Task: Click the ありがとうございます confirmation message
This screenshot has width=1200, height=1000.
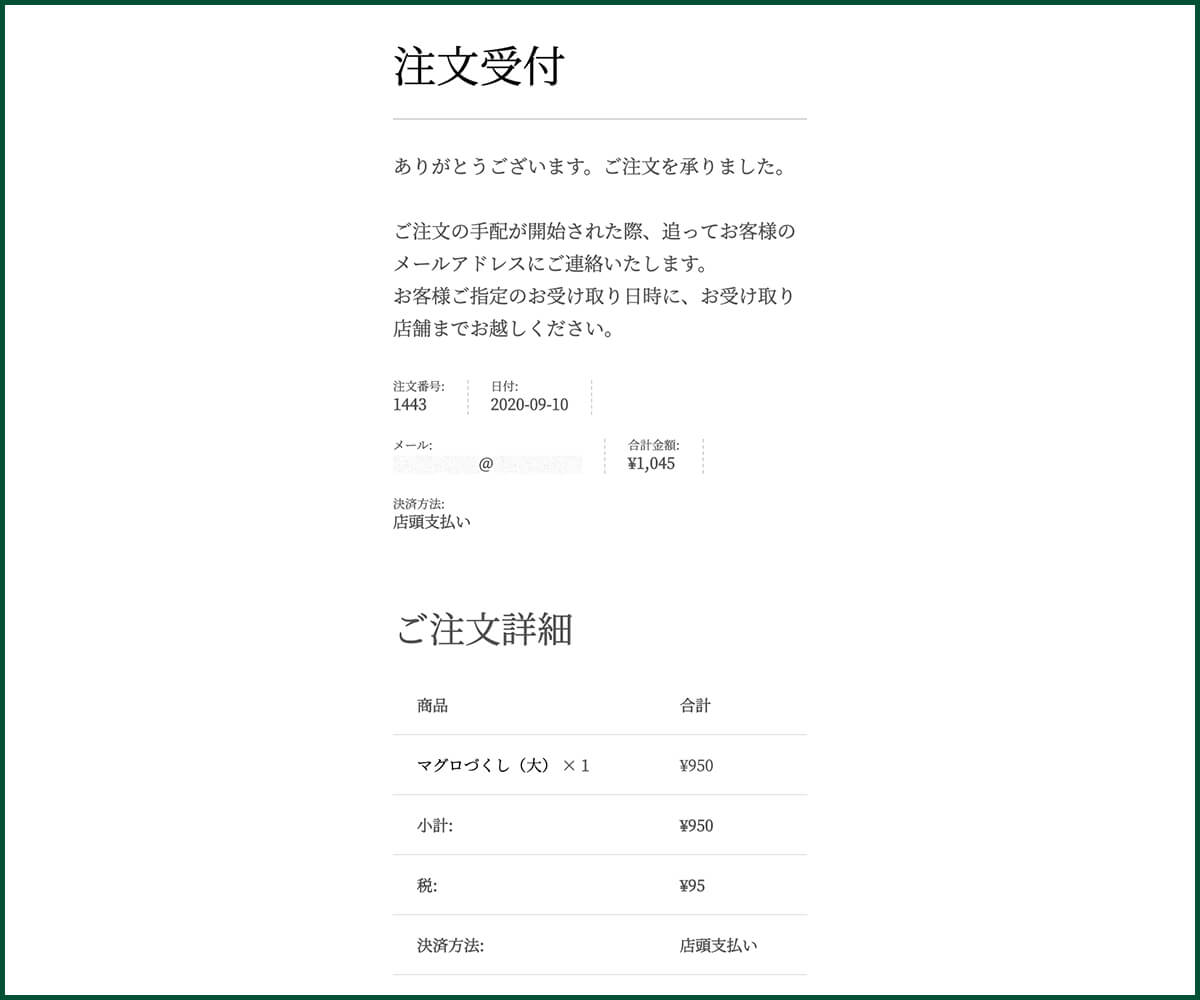Action: pyautogui.click(x=590, y=167)
